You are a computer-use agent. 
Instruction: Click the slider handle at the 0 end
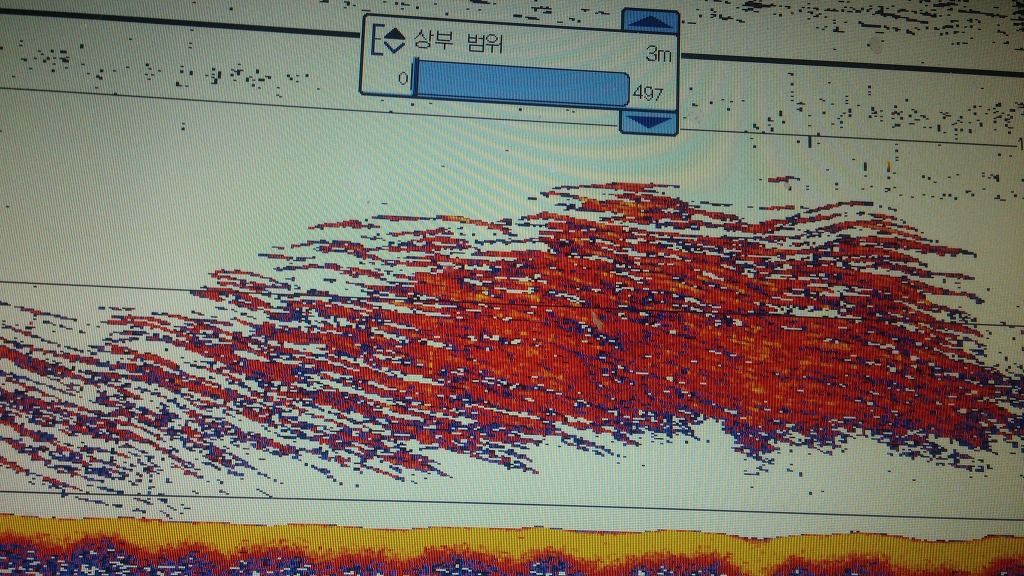(414, 80)
